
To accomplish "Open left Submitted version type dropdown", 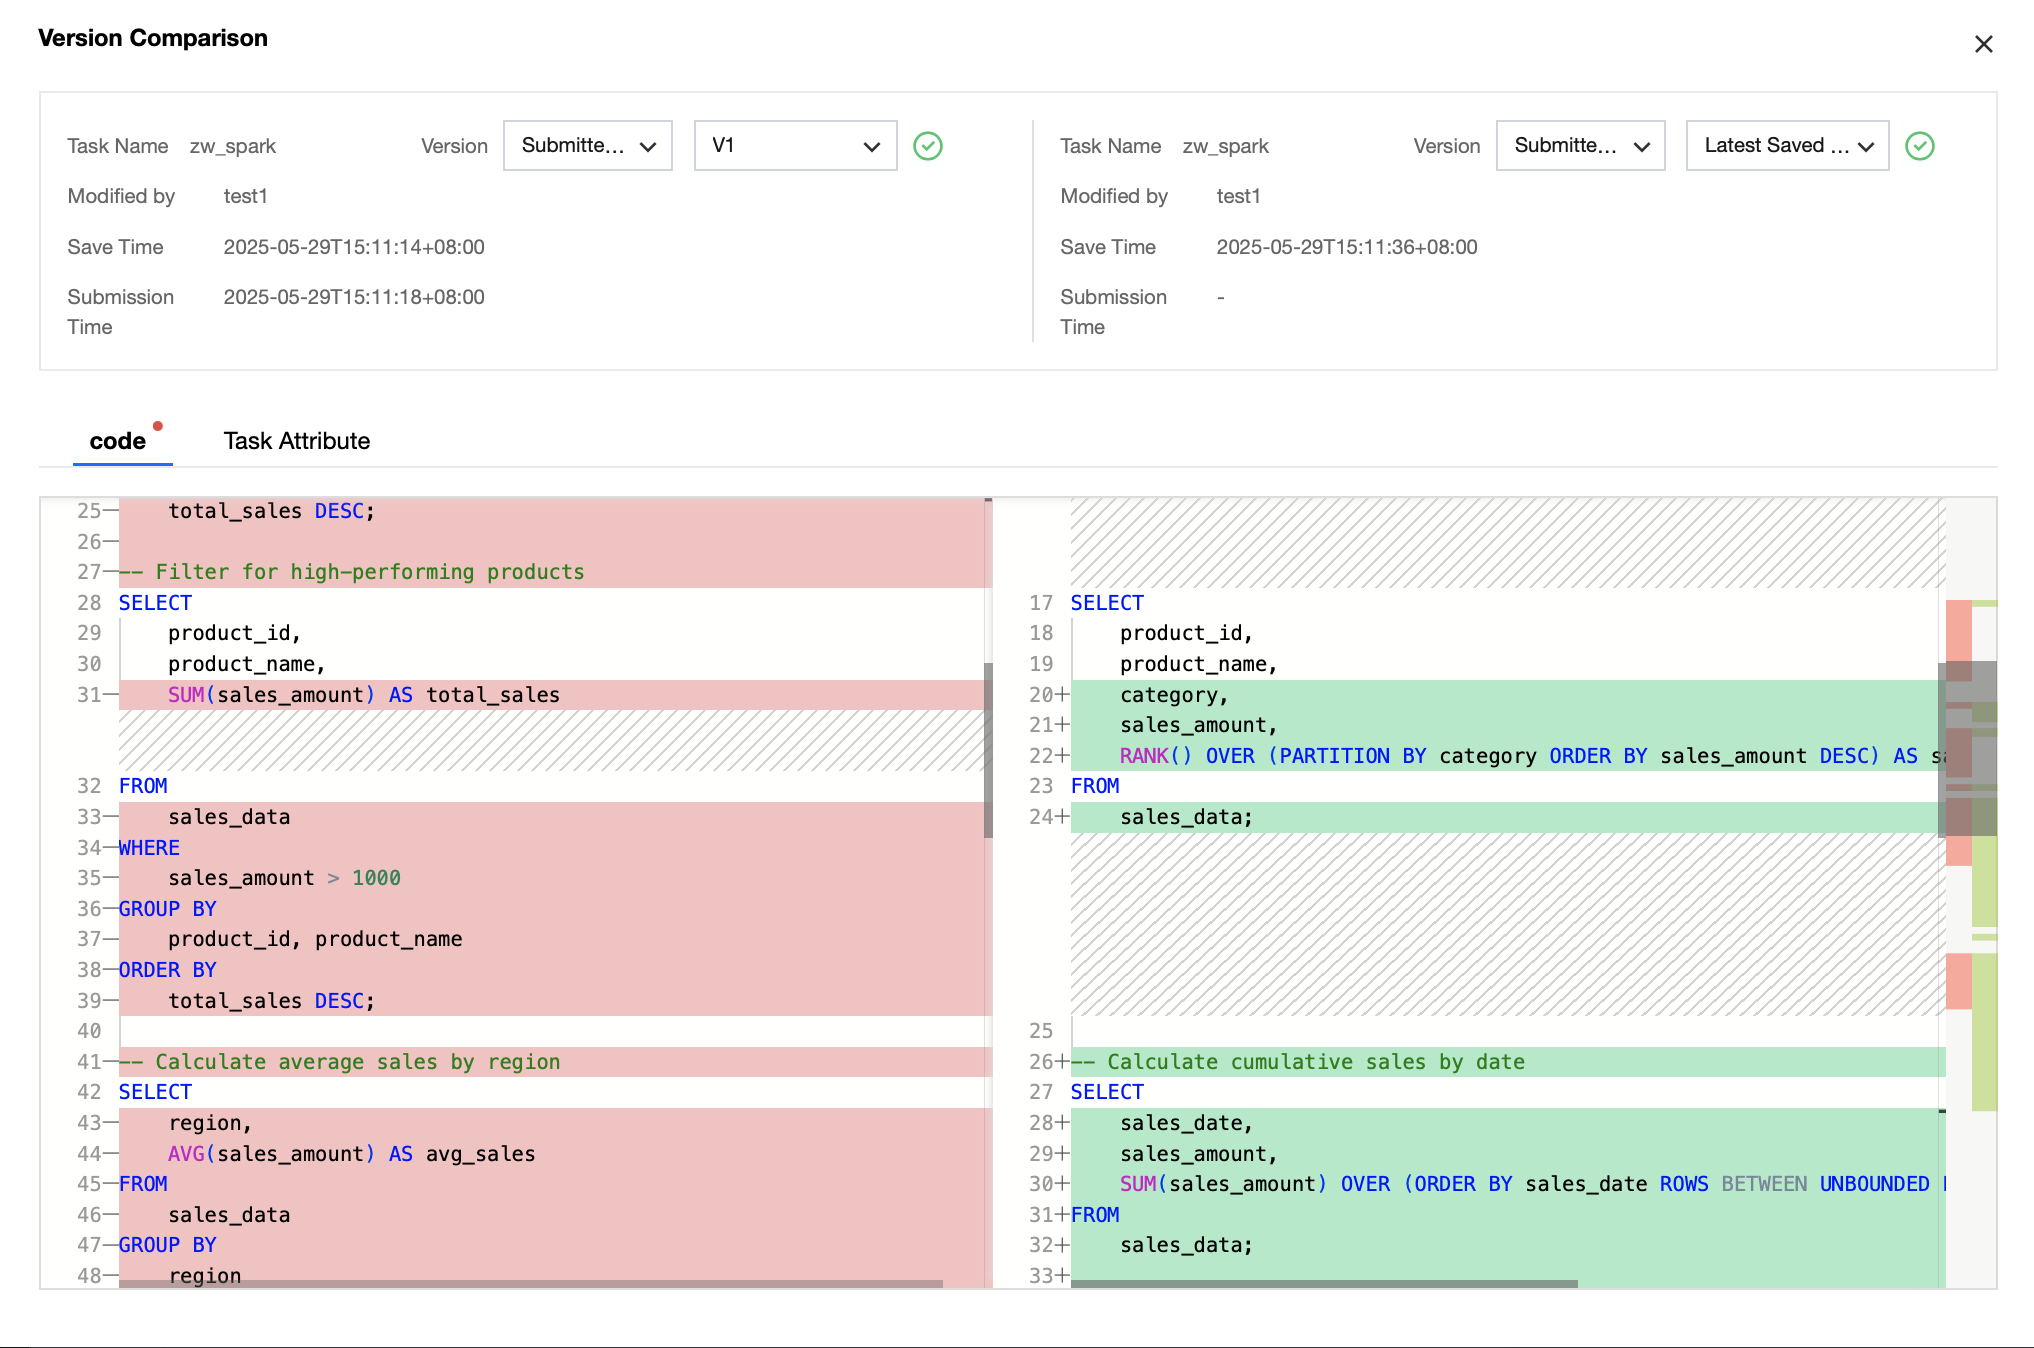I will [x=587, y=146].
